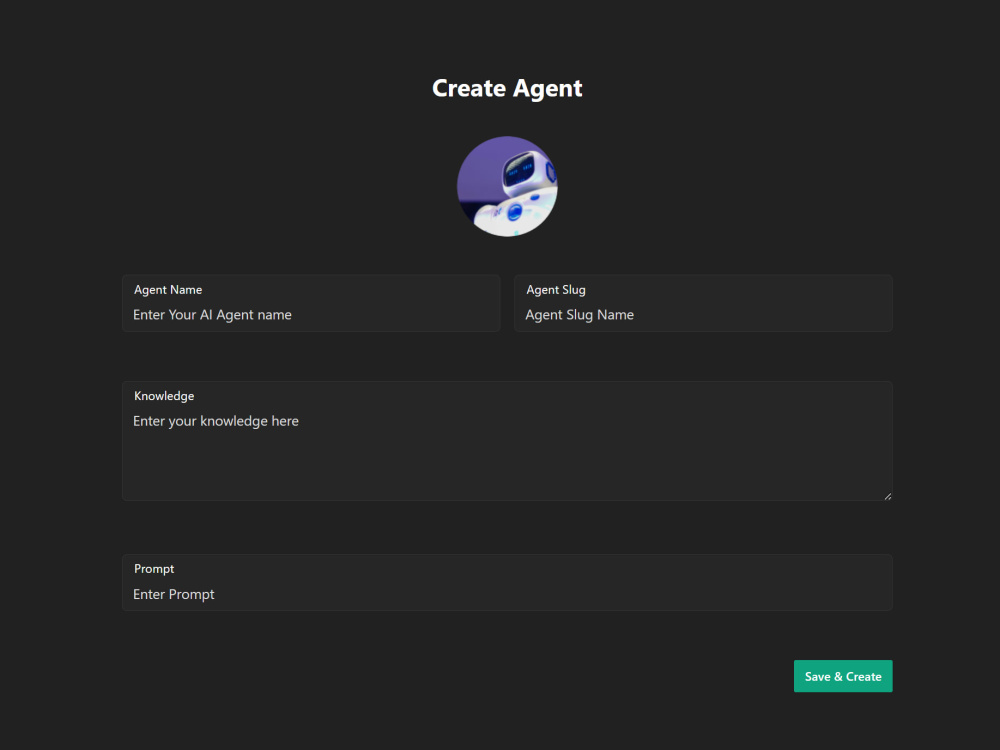Screen dimensions: 1000x750
Task: Click the Agent Name label
Action: (x=168, y=290)
